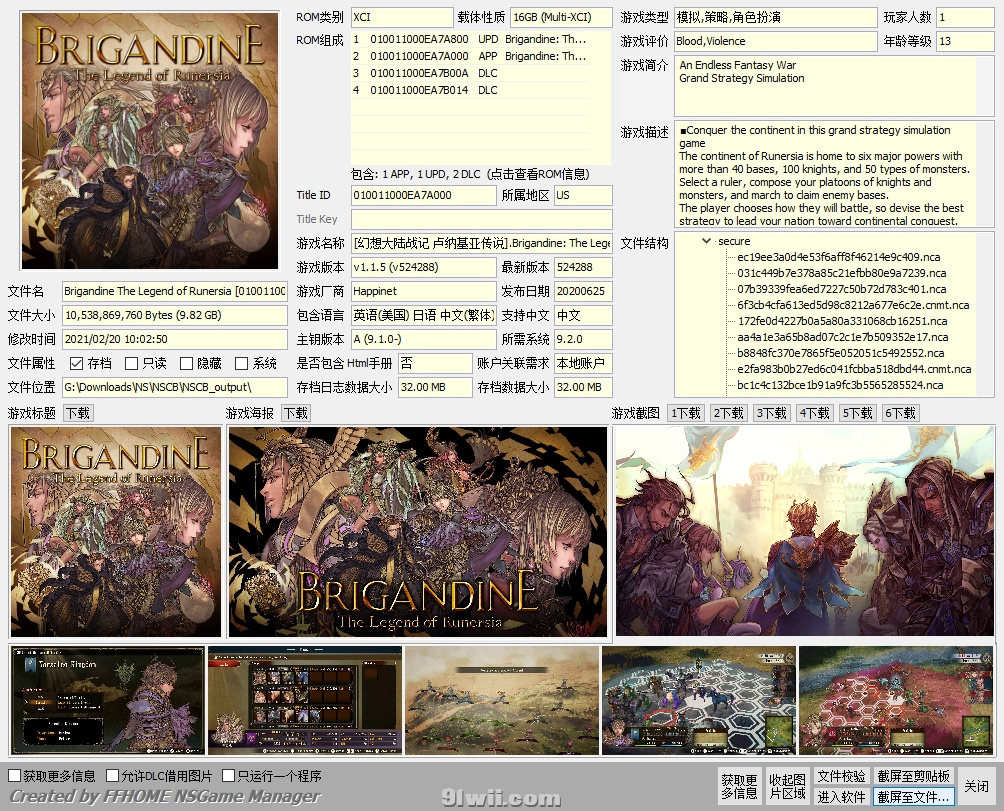The width and height of the screenshot is (1004, 811).
Task: Click the 所需系统 field showing 9.2.0
Action: (x=583, y=339)
